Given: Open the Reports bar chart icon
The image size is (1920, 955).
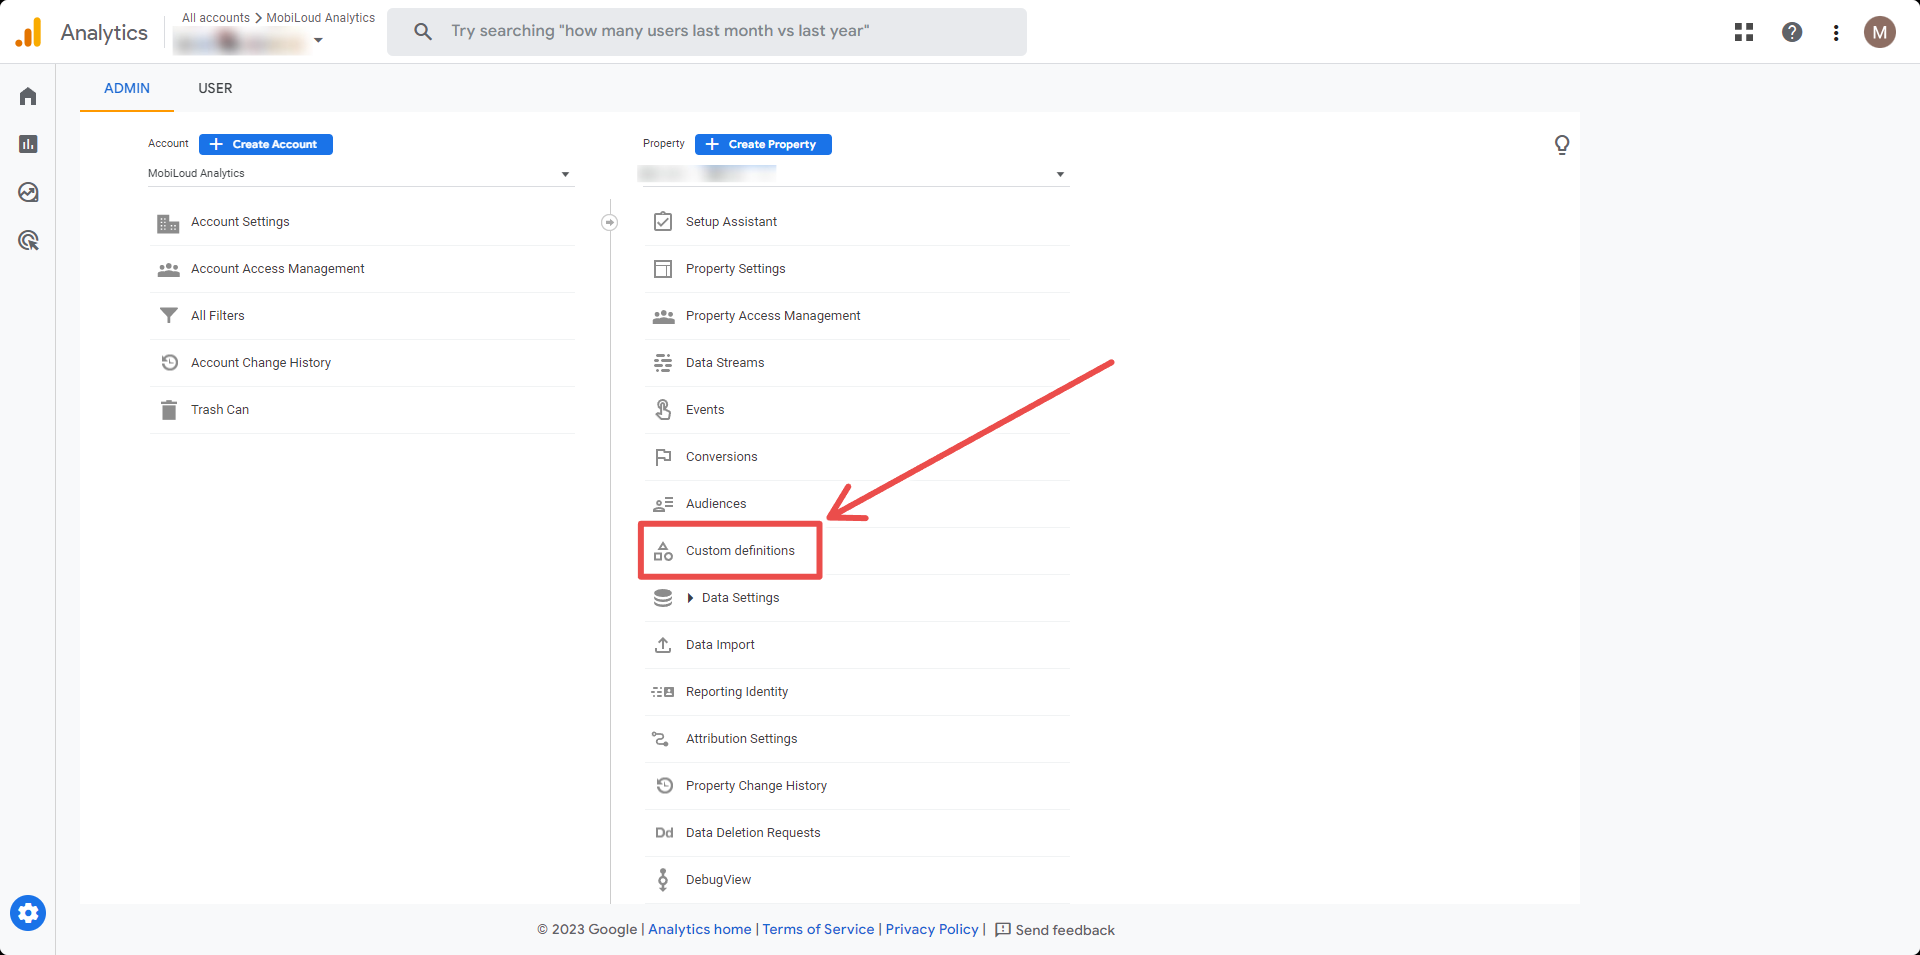Looking at the screenshot, I should coord(28,144).
